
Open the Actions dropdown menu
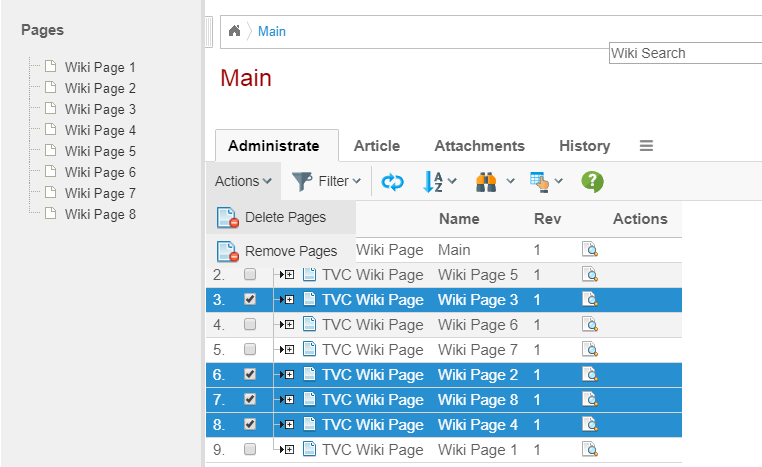(x=243, y=181)
